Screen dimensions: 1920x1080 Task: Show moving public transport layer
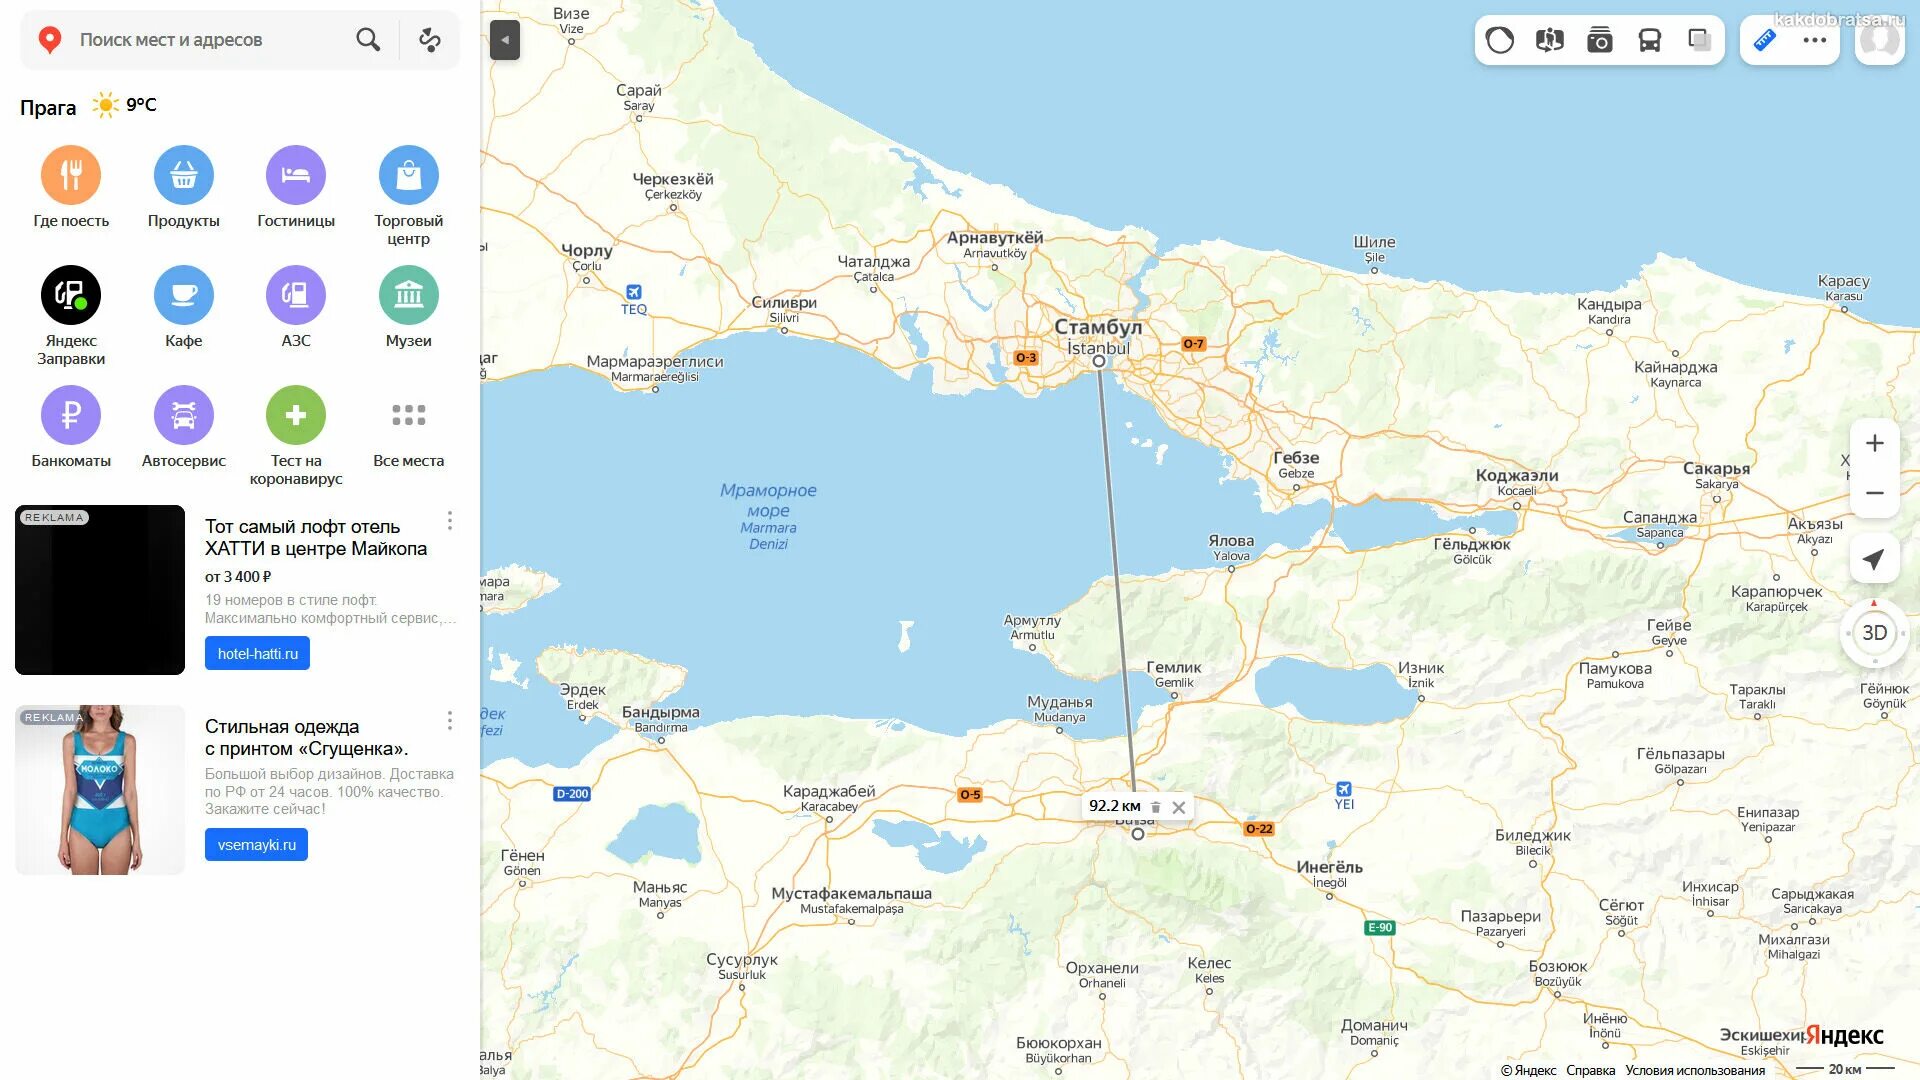(x=1649, y=40)
